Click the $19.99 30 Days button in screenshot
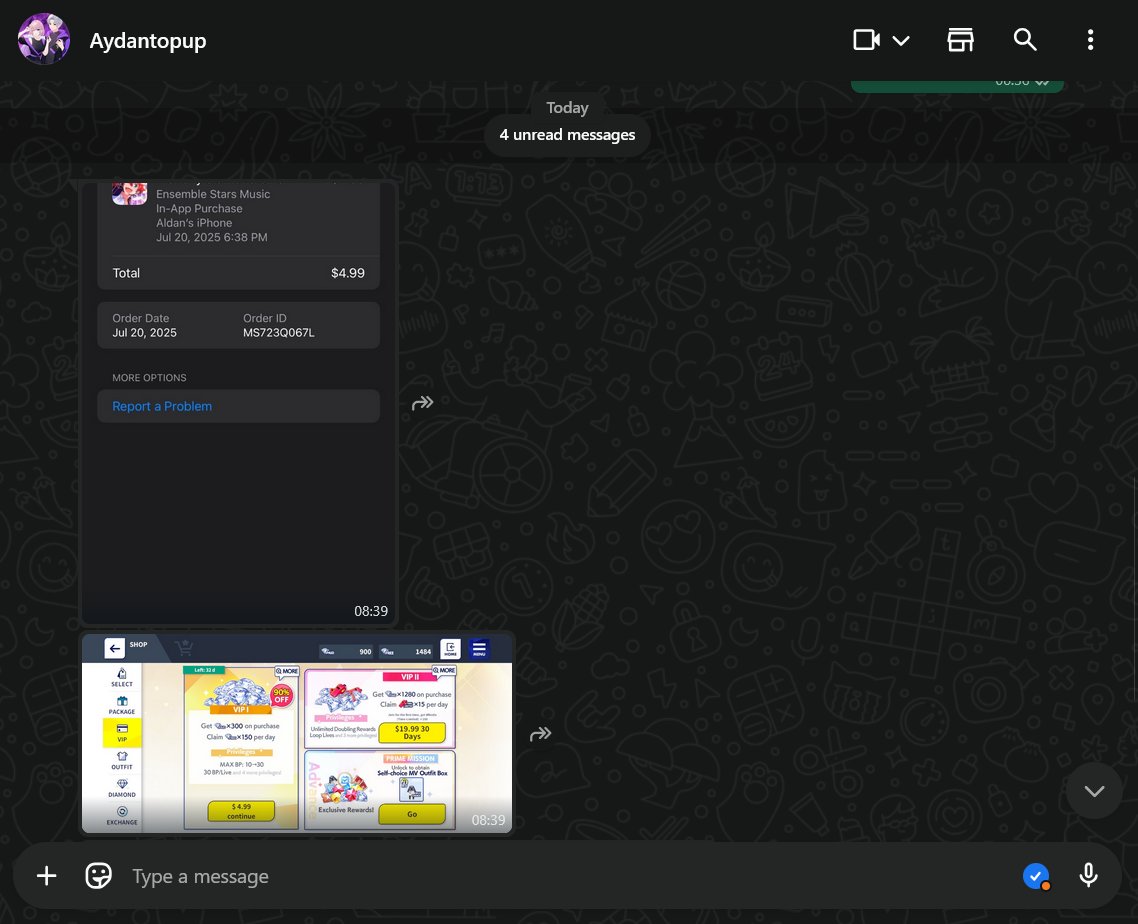 click(x=412, y=732)
